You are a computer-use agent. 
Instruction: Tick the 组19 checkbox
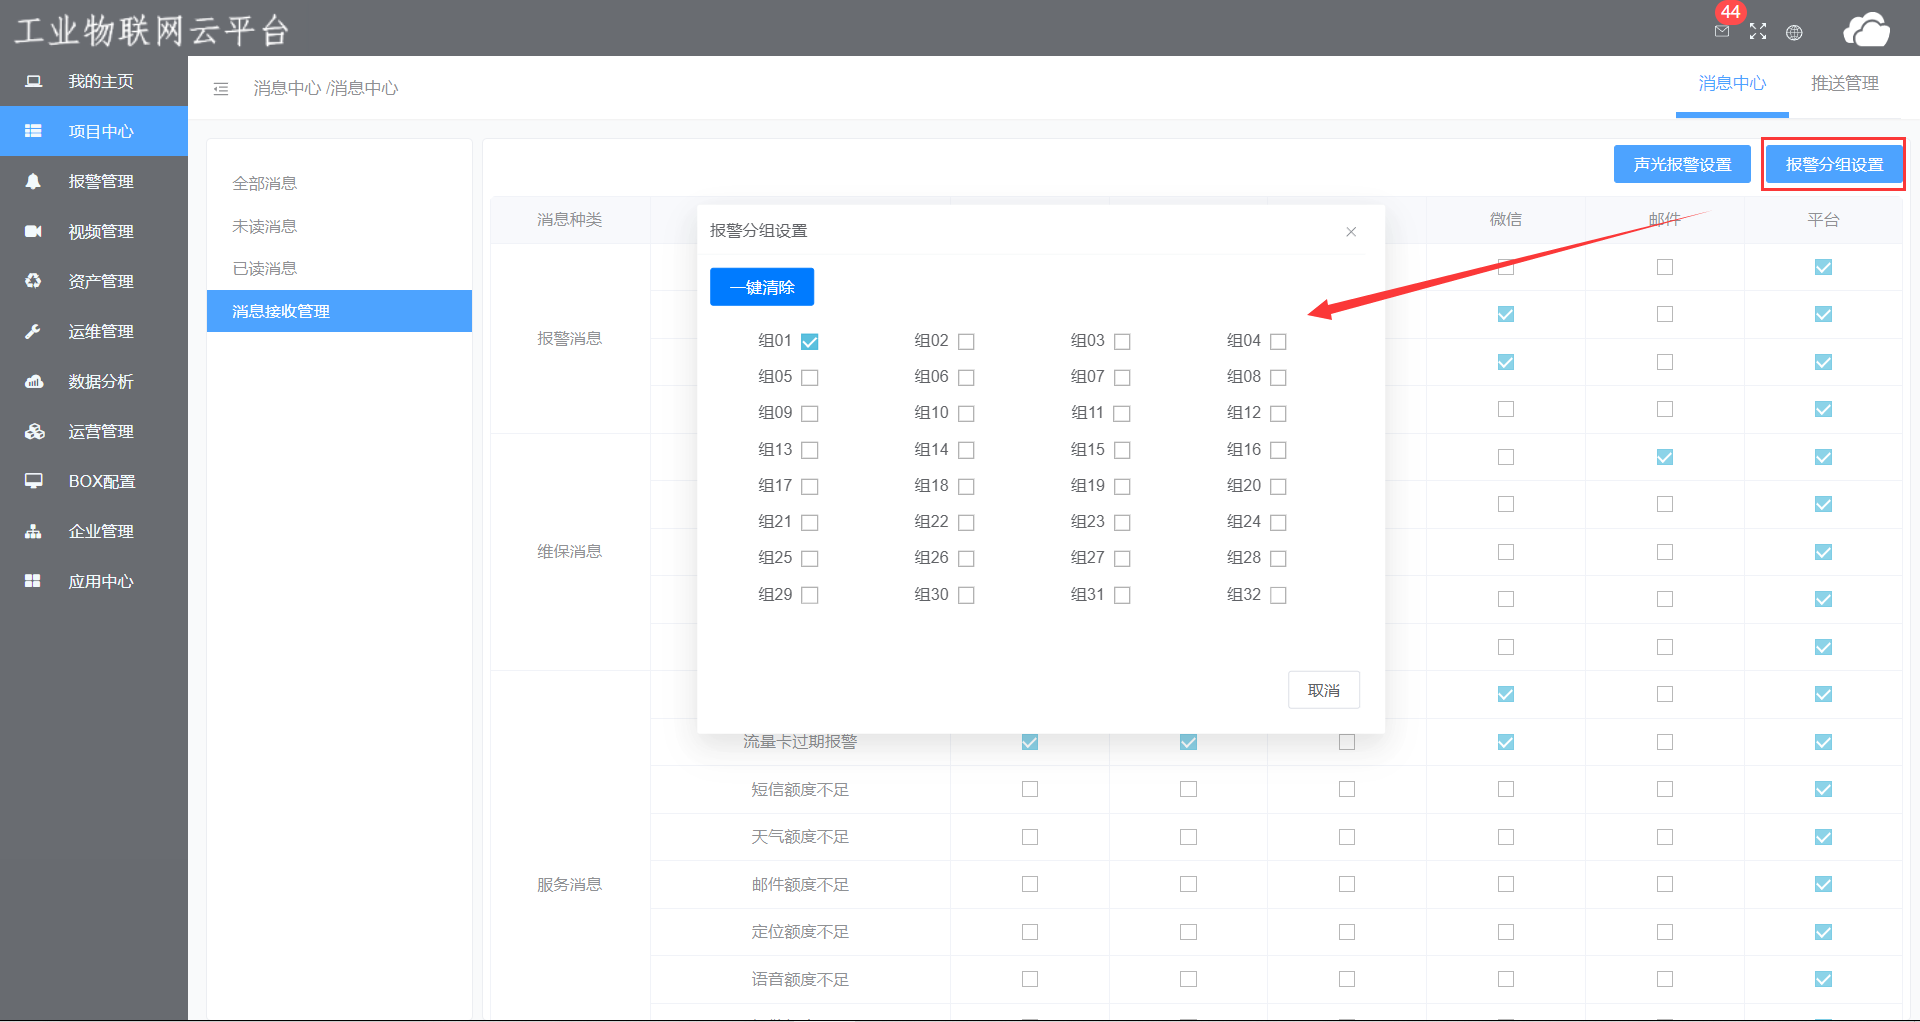(1122, 487)
